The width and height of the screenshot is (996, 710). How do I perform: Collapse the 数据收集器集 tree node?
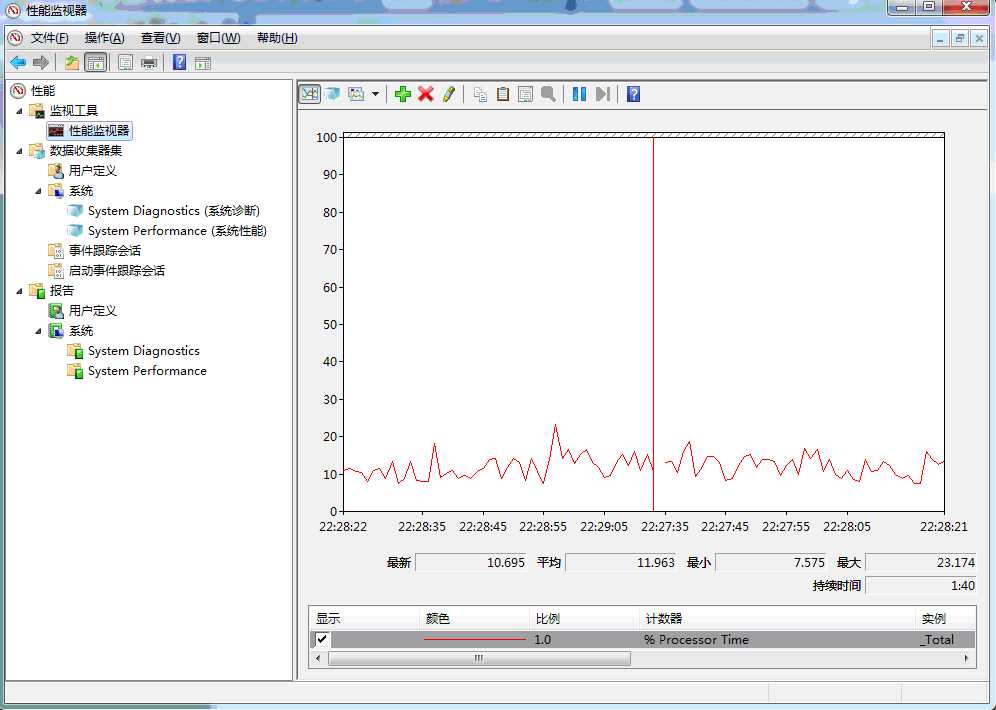tap(19, 151)
